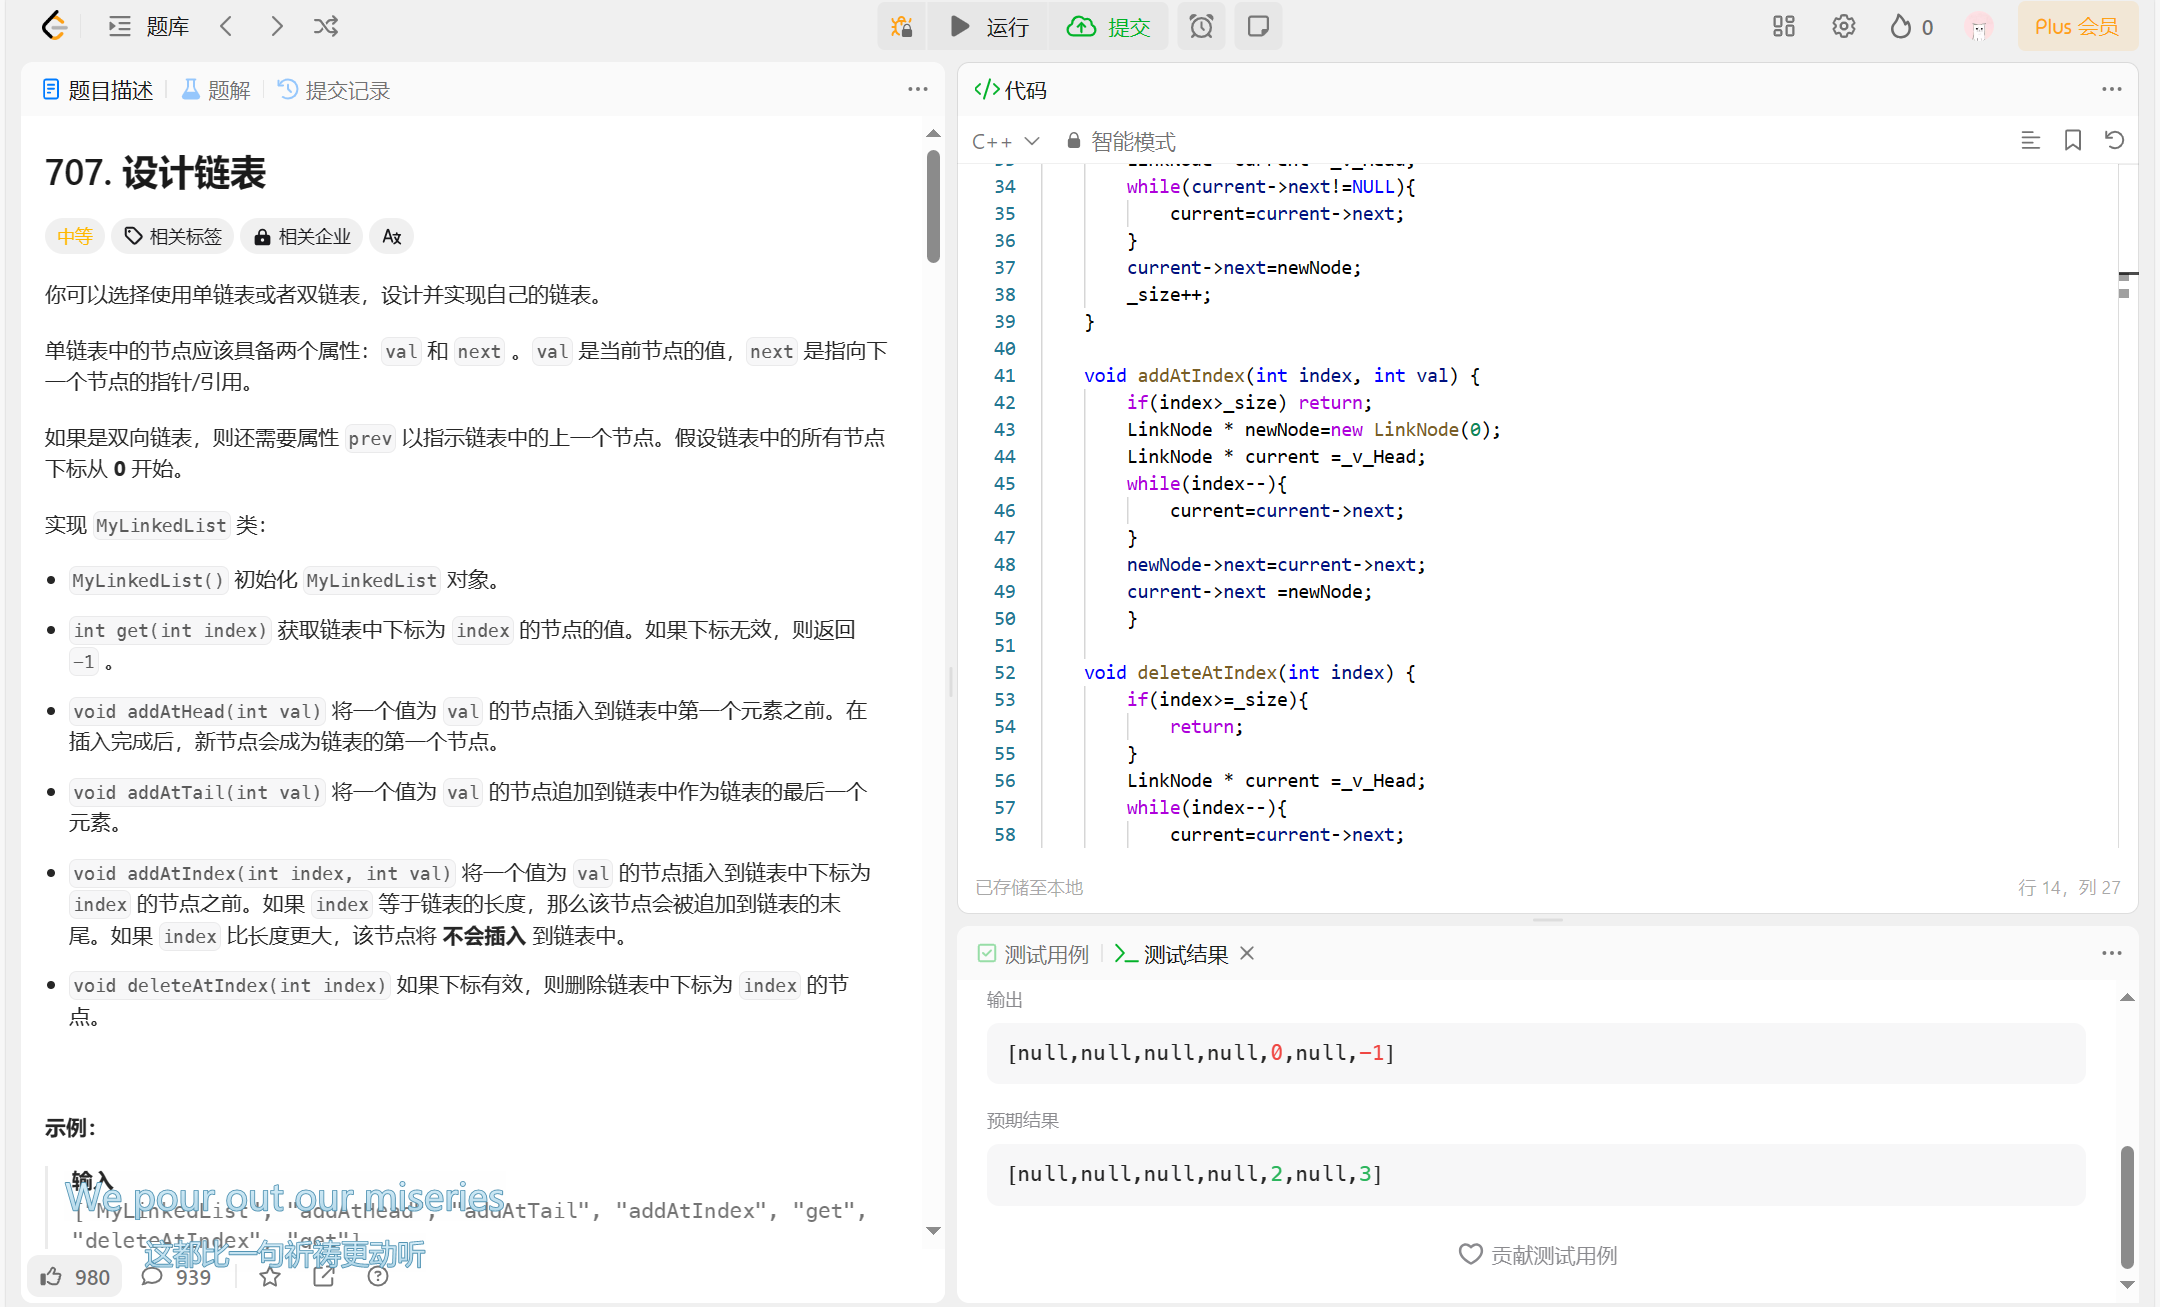Open test panel more options menu
Image resolution: width=2160 pixels, height=1307 pixels.
[x=2111, y=953]
